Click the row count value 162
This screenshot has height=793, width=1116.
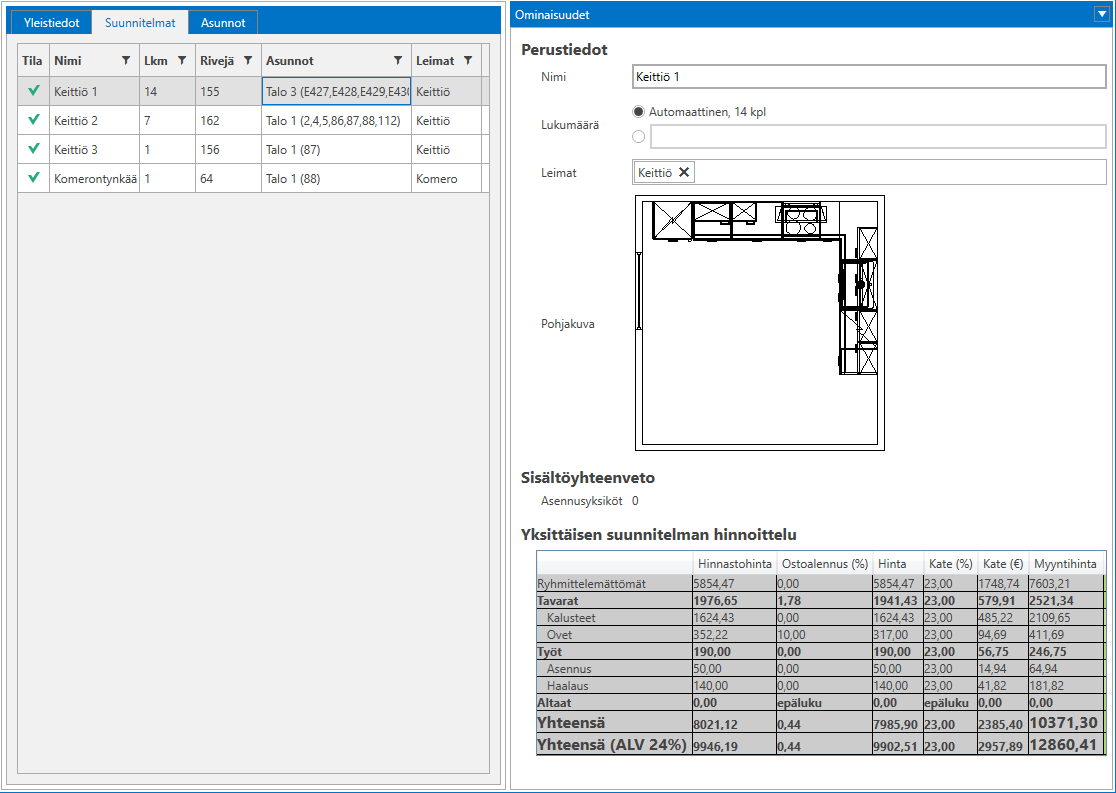click(x=210, y=121)
